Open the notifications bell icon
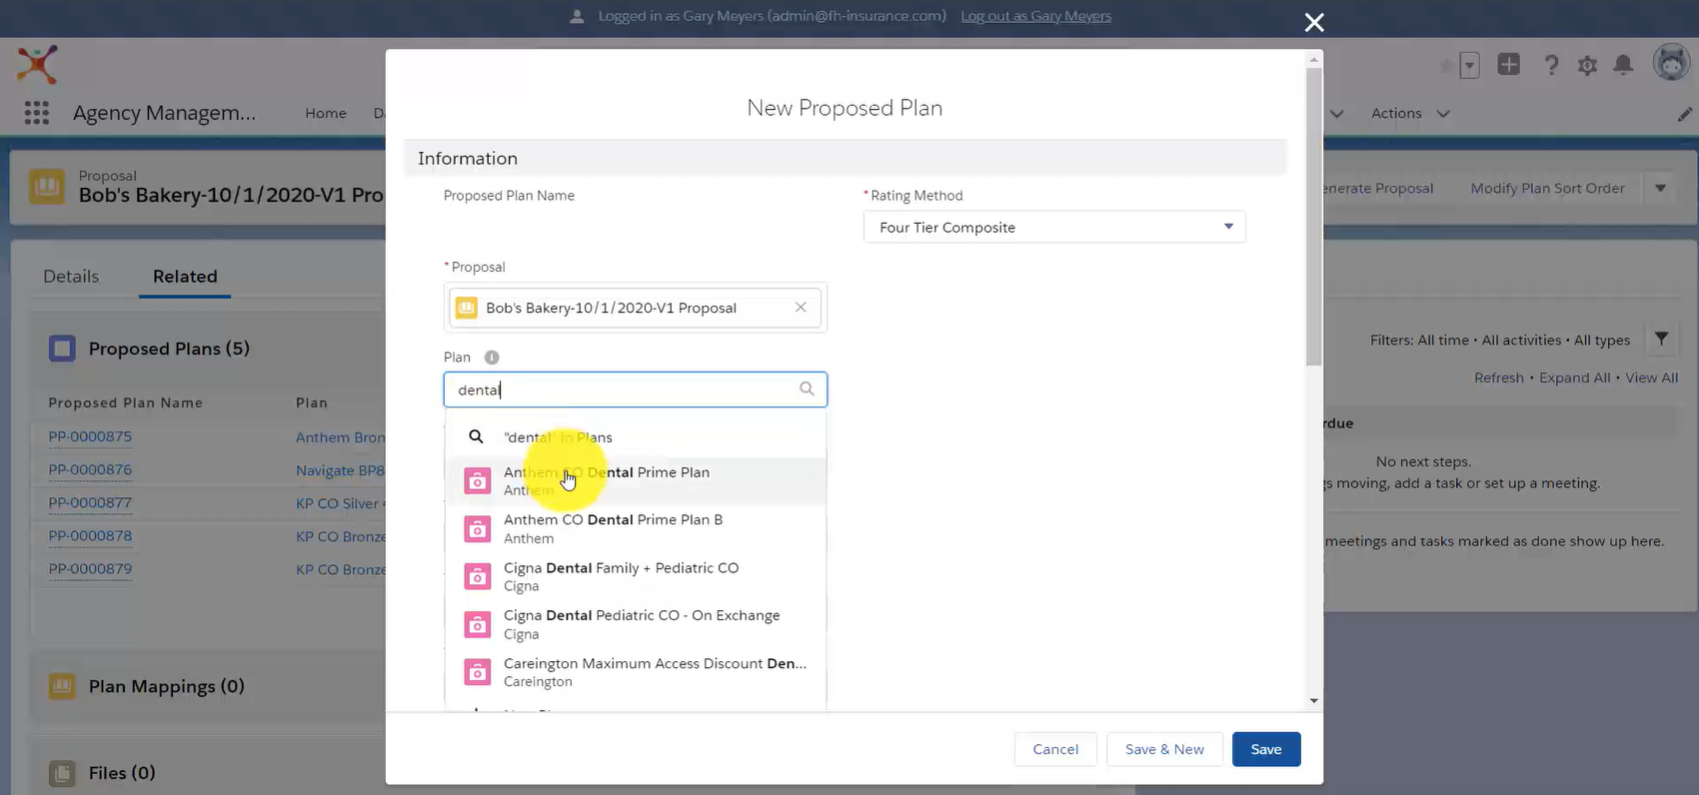The width and height of the screenshot is (1699, 795). click(x=1623, y=65)
